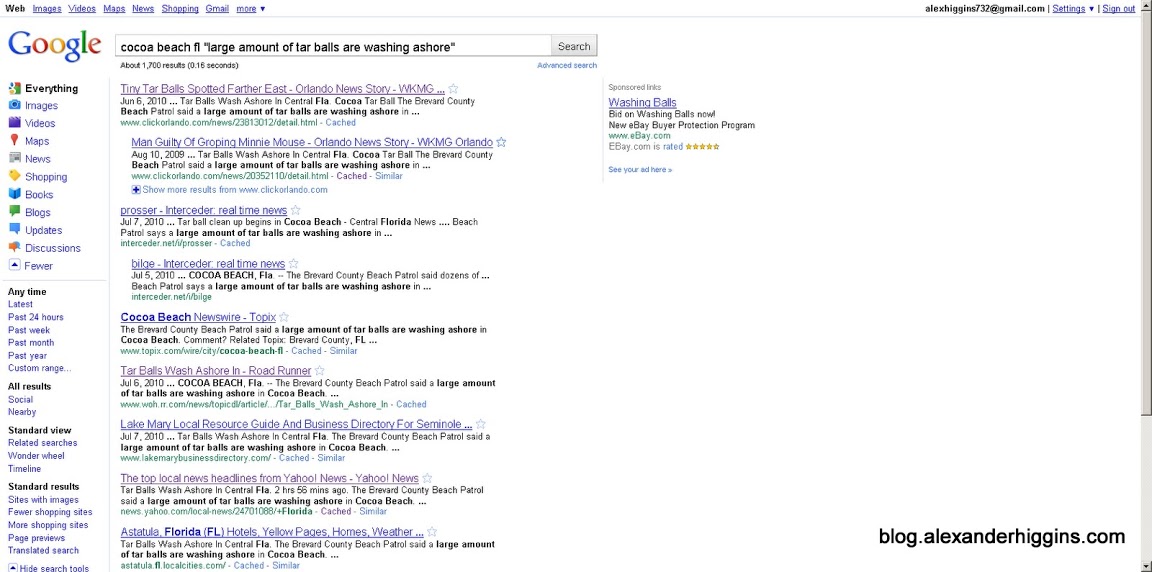Star the Tar Balls Wash Ashore Road Runner result
The width and height of the screenshot is (1152, 572).
320,371
